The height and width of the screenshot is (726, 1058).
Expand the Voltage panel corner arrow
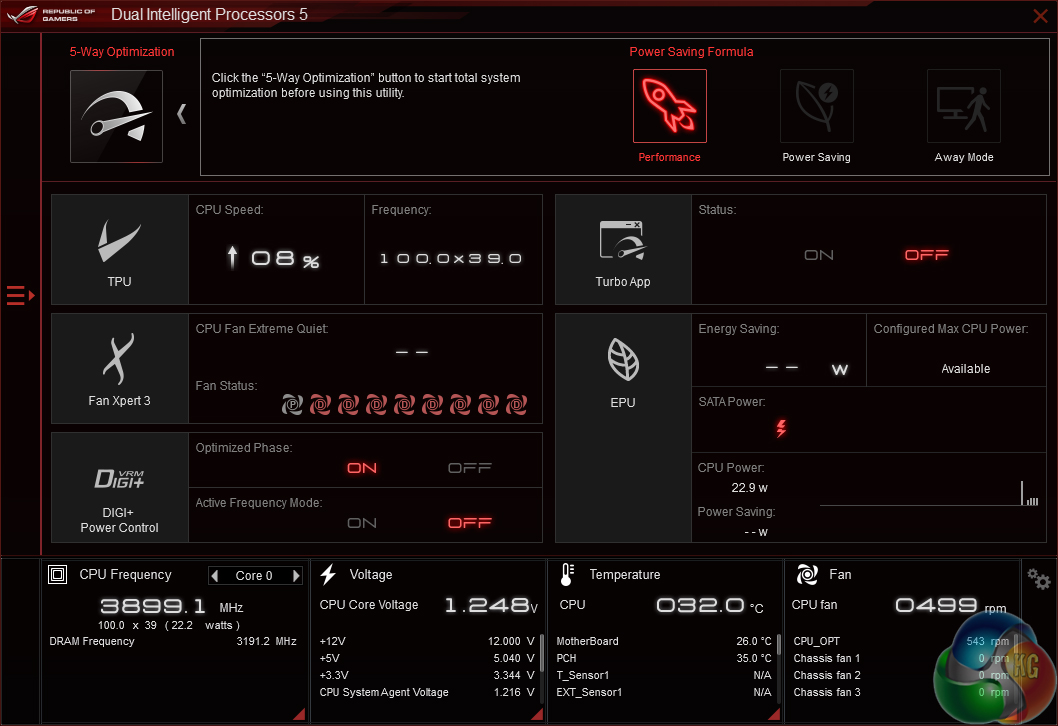tap(536, 714)
